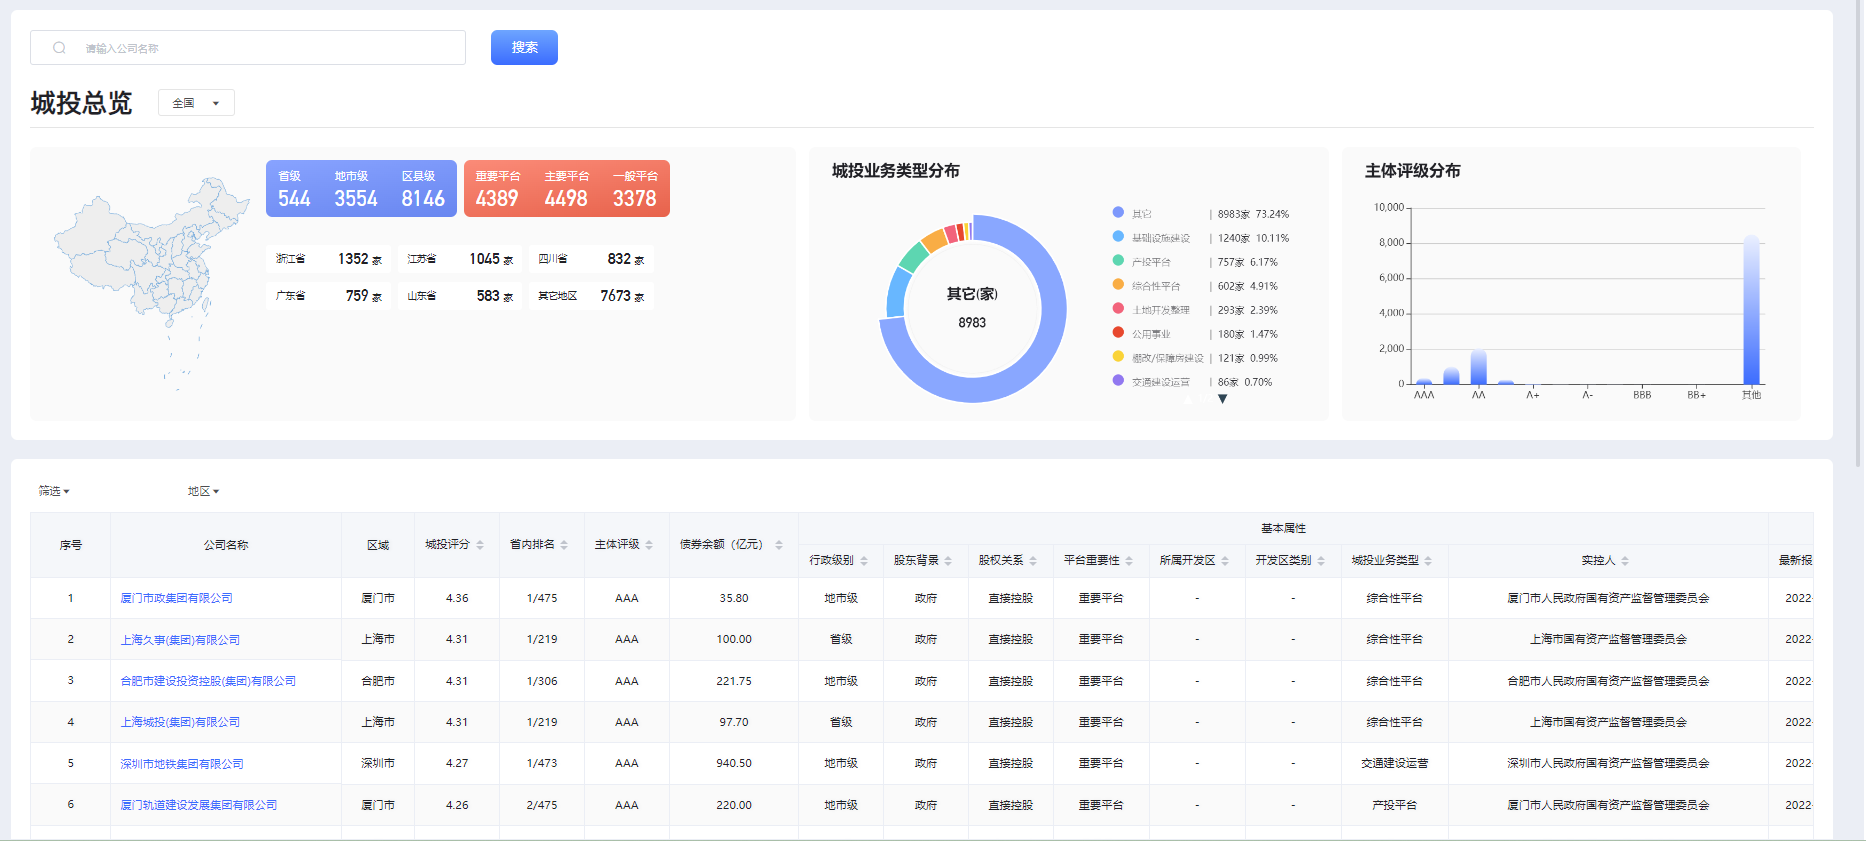This screenshot has width=1866, height=841.
Task: Click the AA bar in rating chart
Action: pos(1478,368)
